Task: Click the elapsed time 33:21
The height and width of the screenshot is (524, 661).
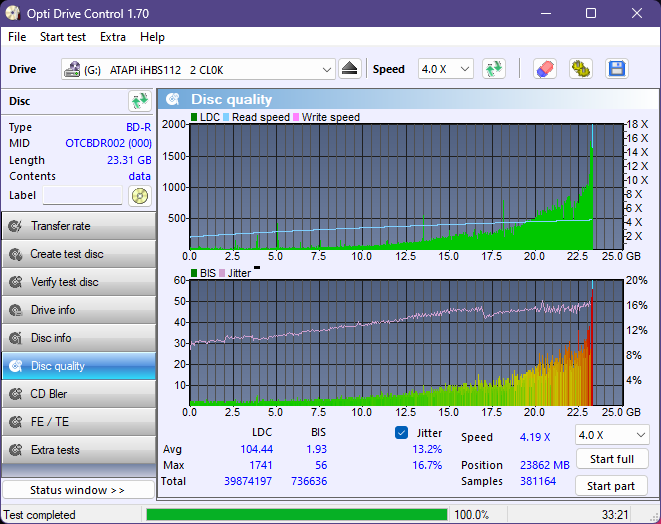Action: (615, 515)
